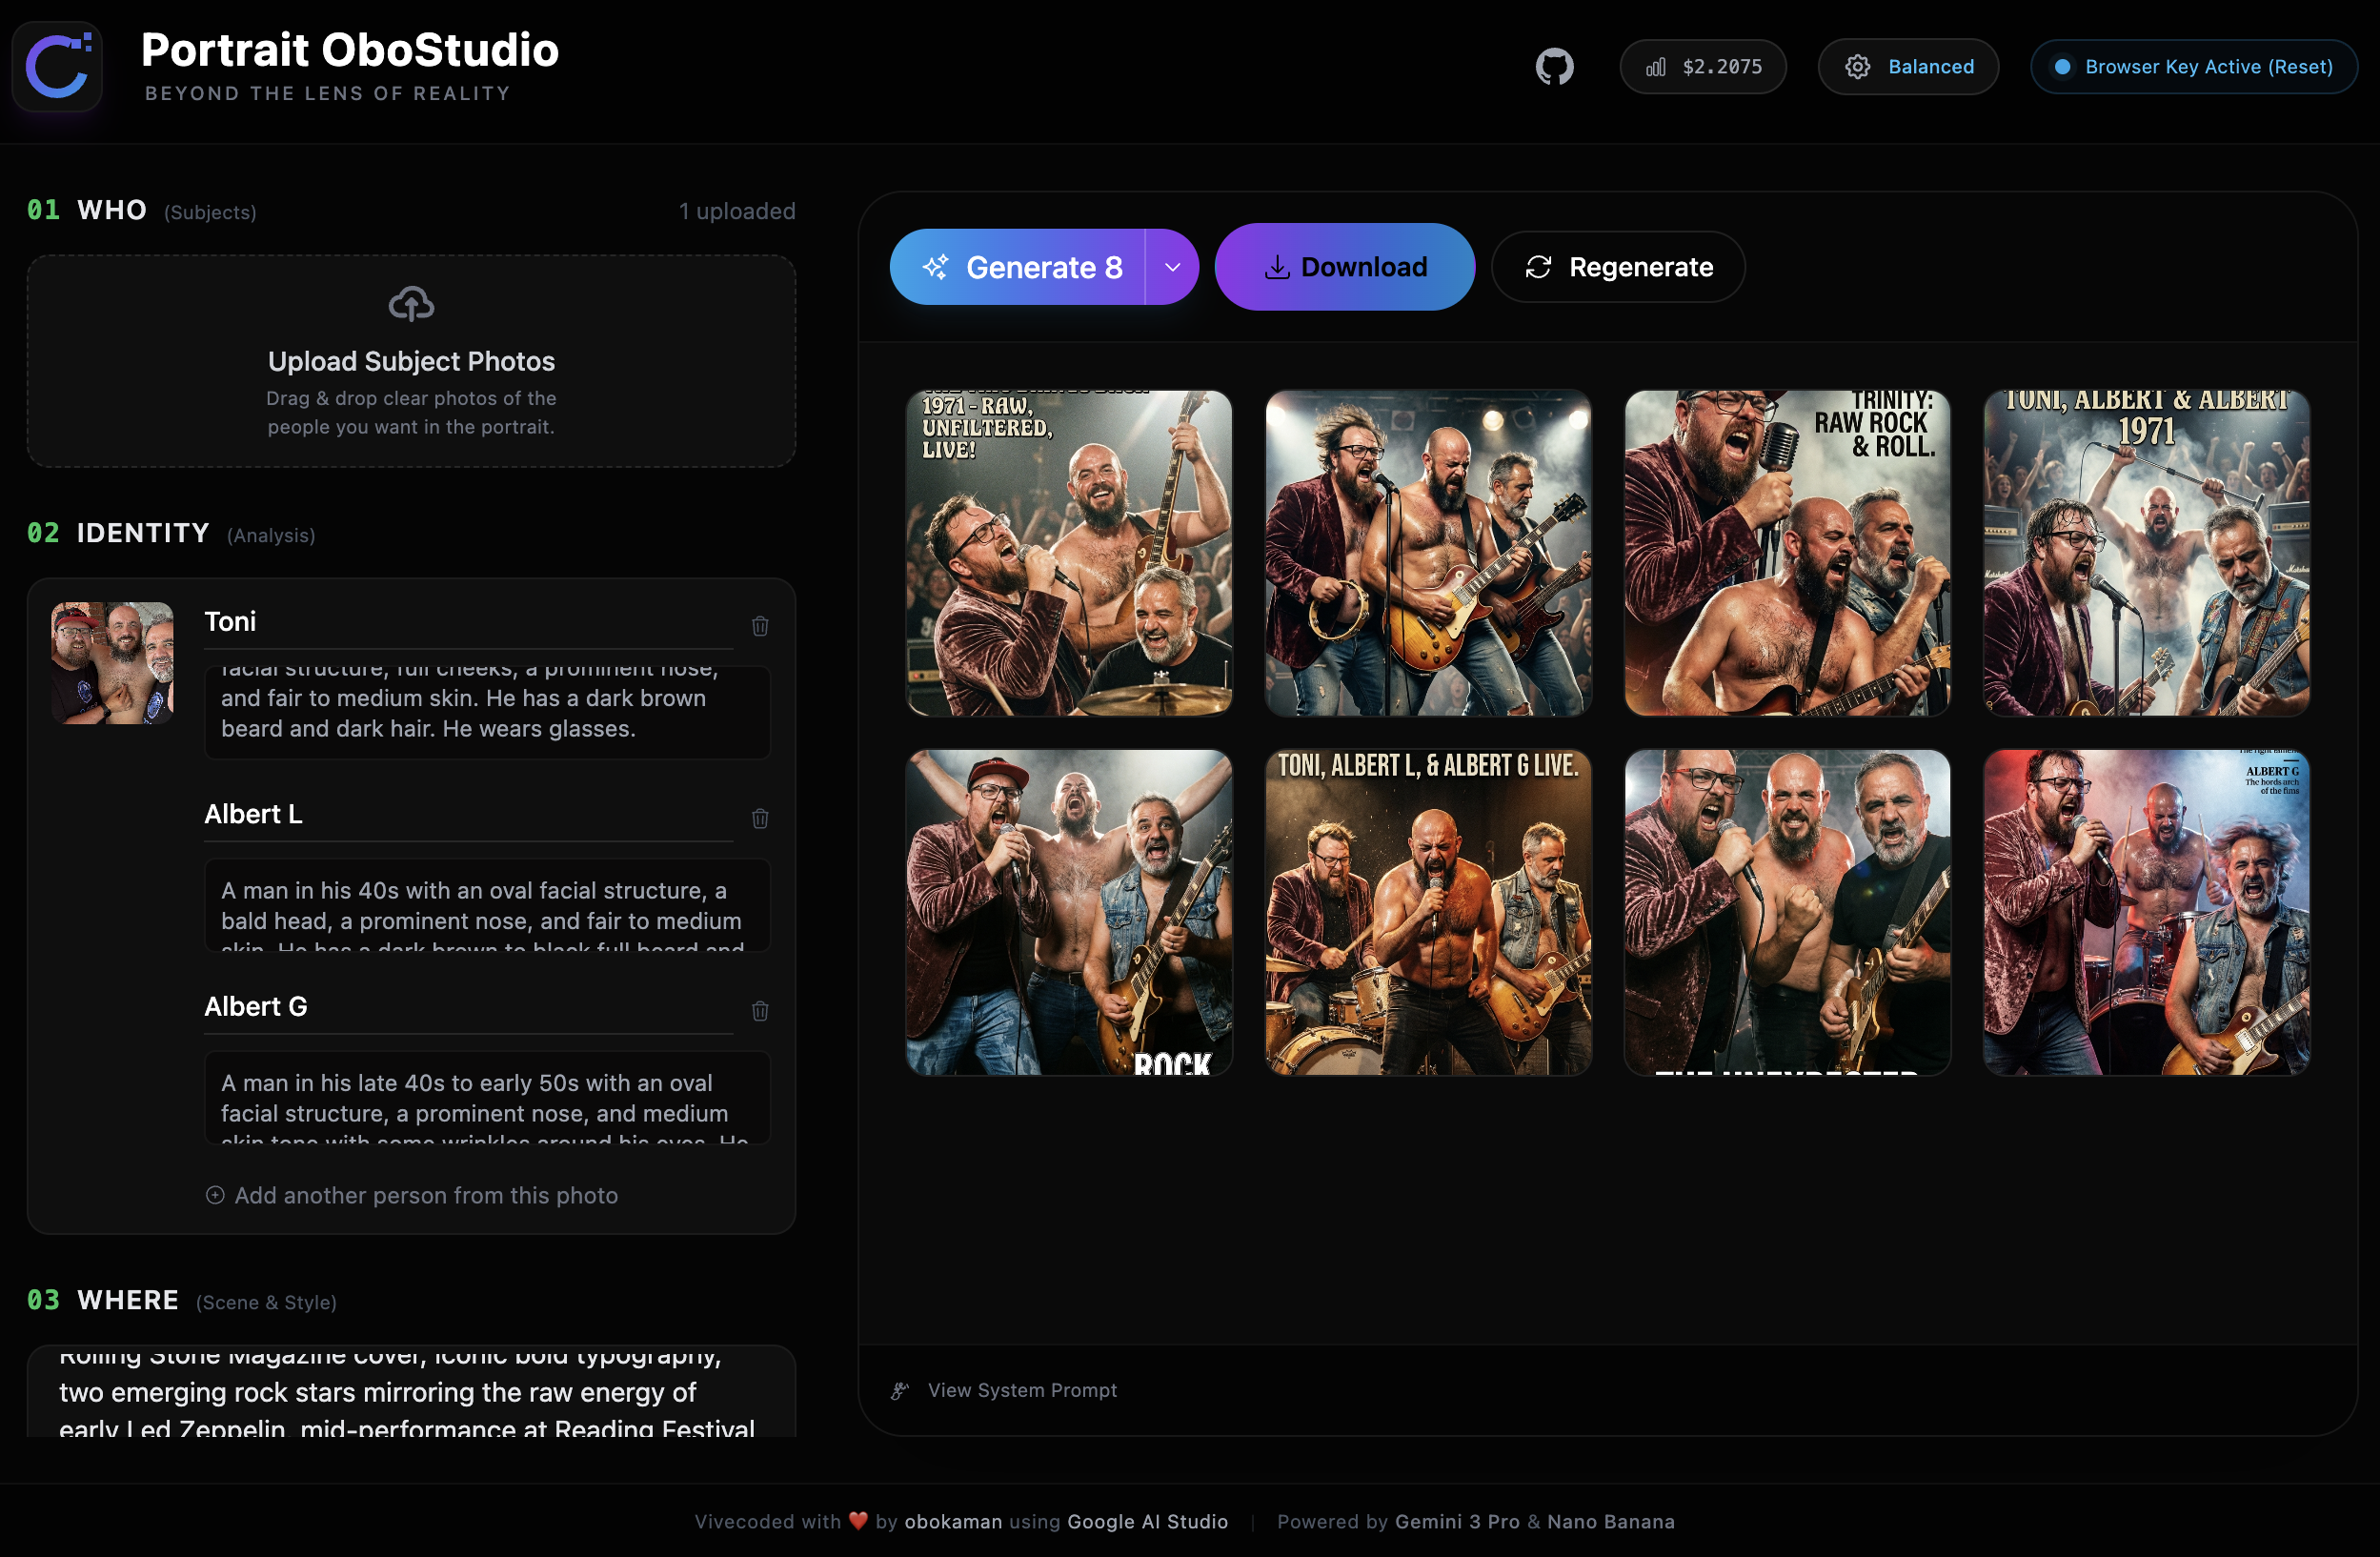The width and height of the screenshot is (2380, 1557).
Task: Delete Toni with trash icon
Action: click(x=760, y=626)
